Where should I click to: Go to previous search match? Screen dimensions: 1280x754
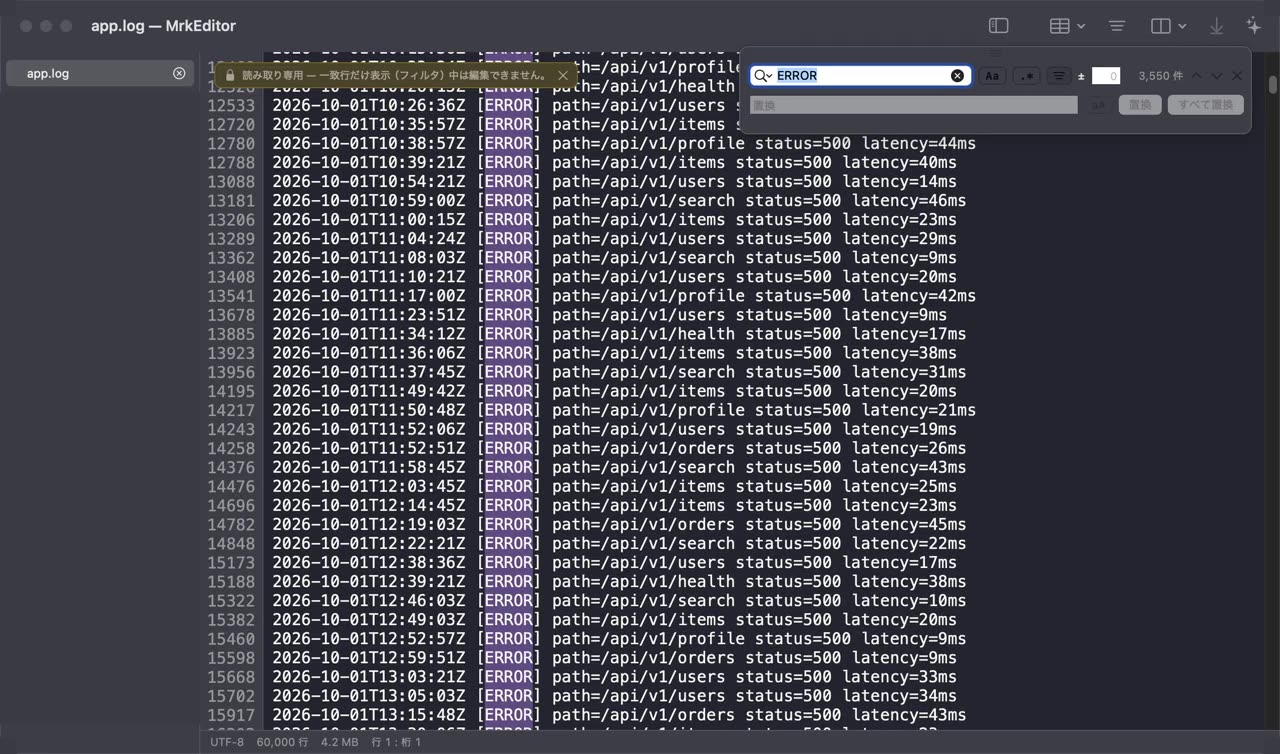tap(1197, 76)
